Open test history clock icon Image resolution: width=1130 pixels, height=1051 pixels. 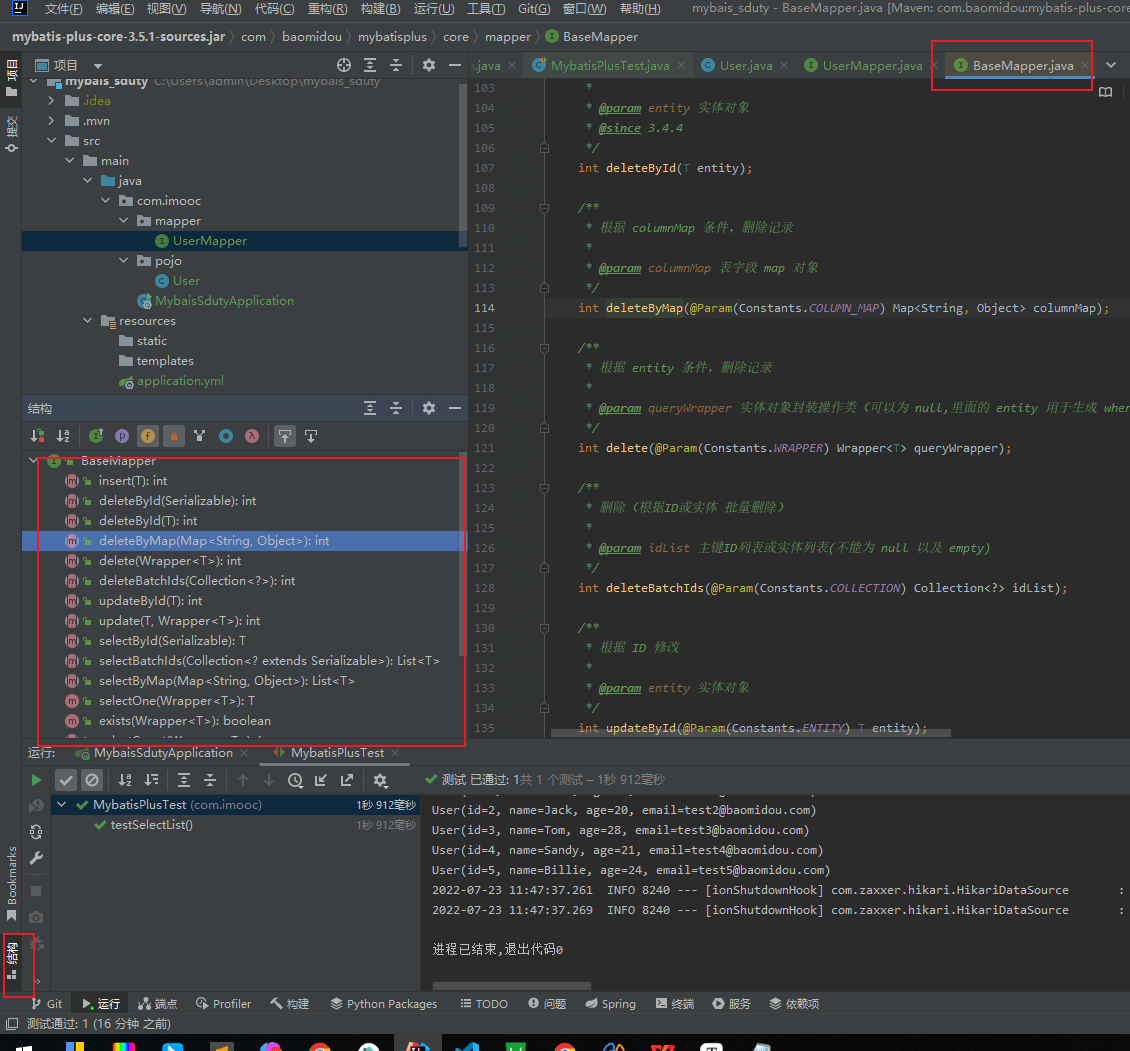pos(295,780)
